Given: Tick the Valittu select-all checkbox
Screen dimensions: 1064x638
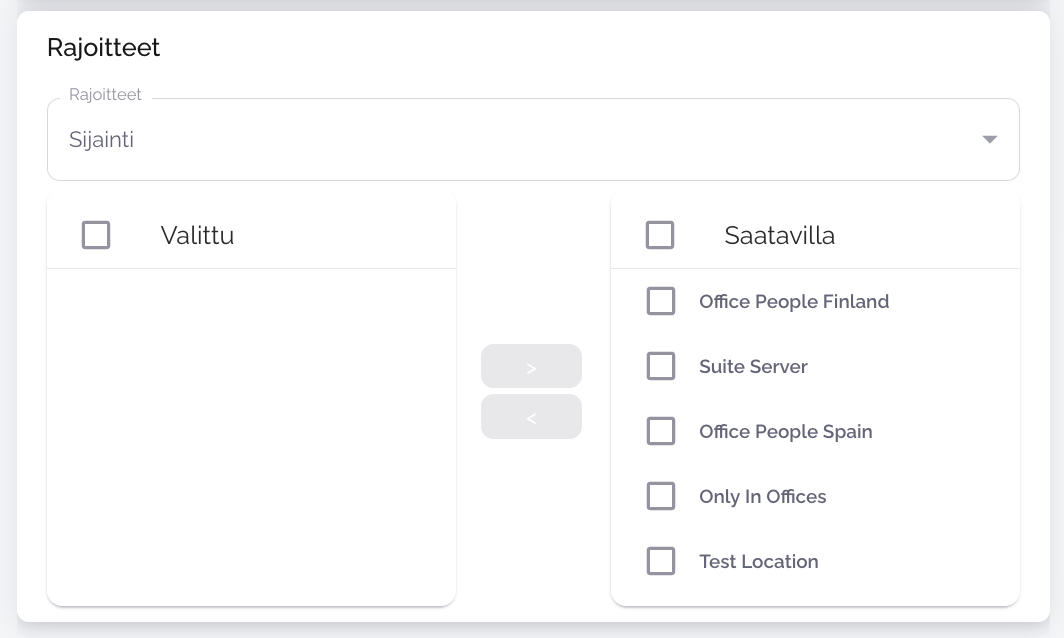Looking at the screenshot, I should click(96, 235).
